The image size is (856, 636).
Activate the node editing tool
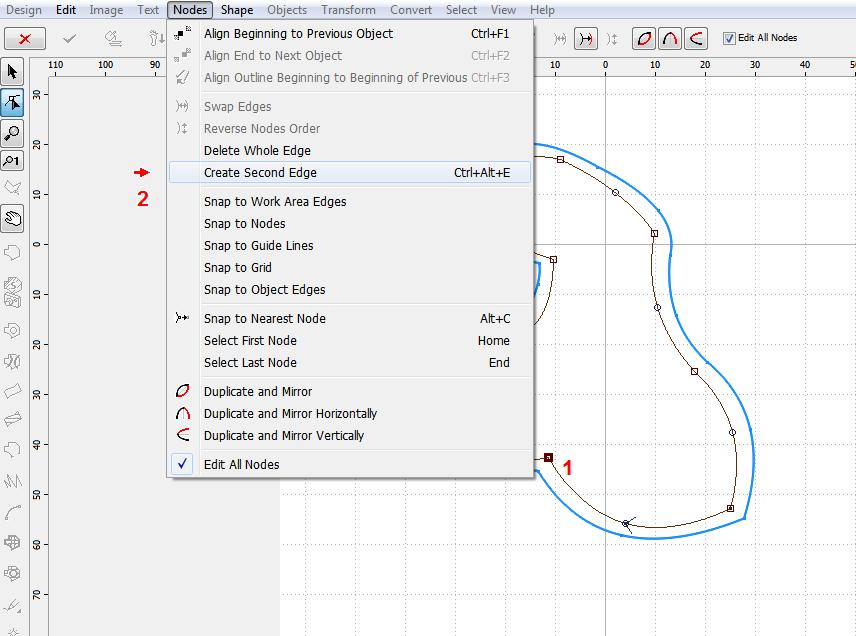click(x=13, y=101)
